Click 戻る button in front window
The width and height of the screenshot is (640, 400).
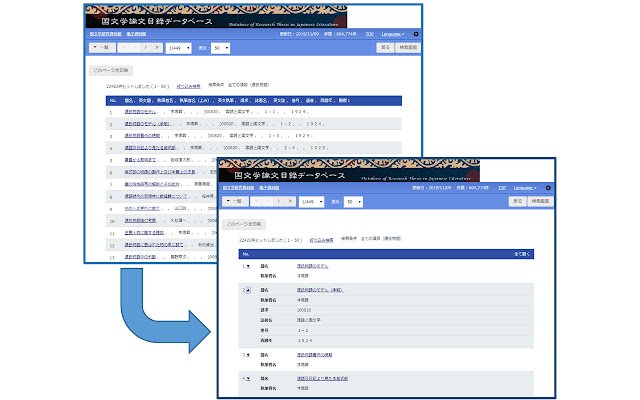point(518,201)
